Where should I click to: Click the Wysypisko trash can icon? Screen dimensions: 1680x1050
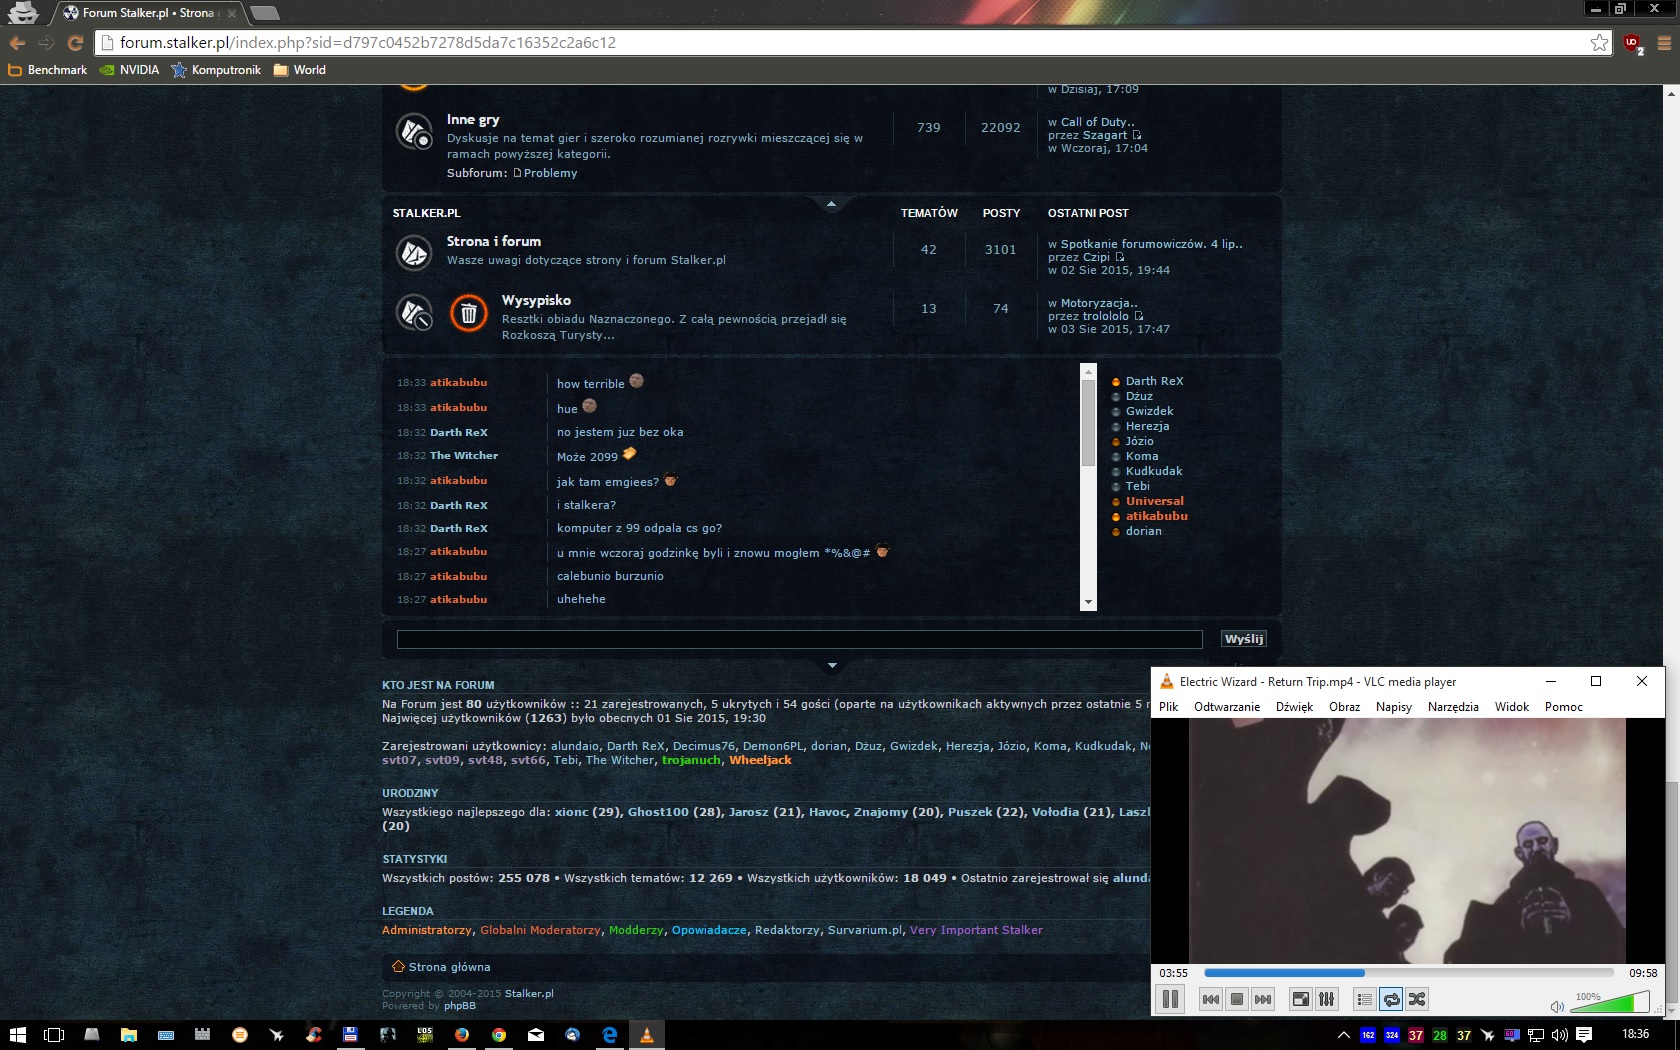468,313
